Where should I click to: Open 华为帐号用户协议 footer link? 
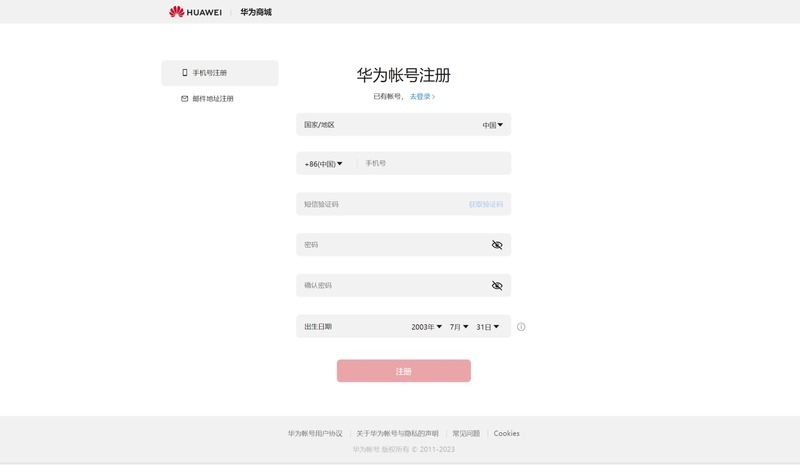click(x=315, y=433)
